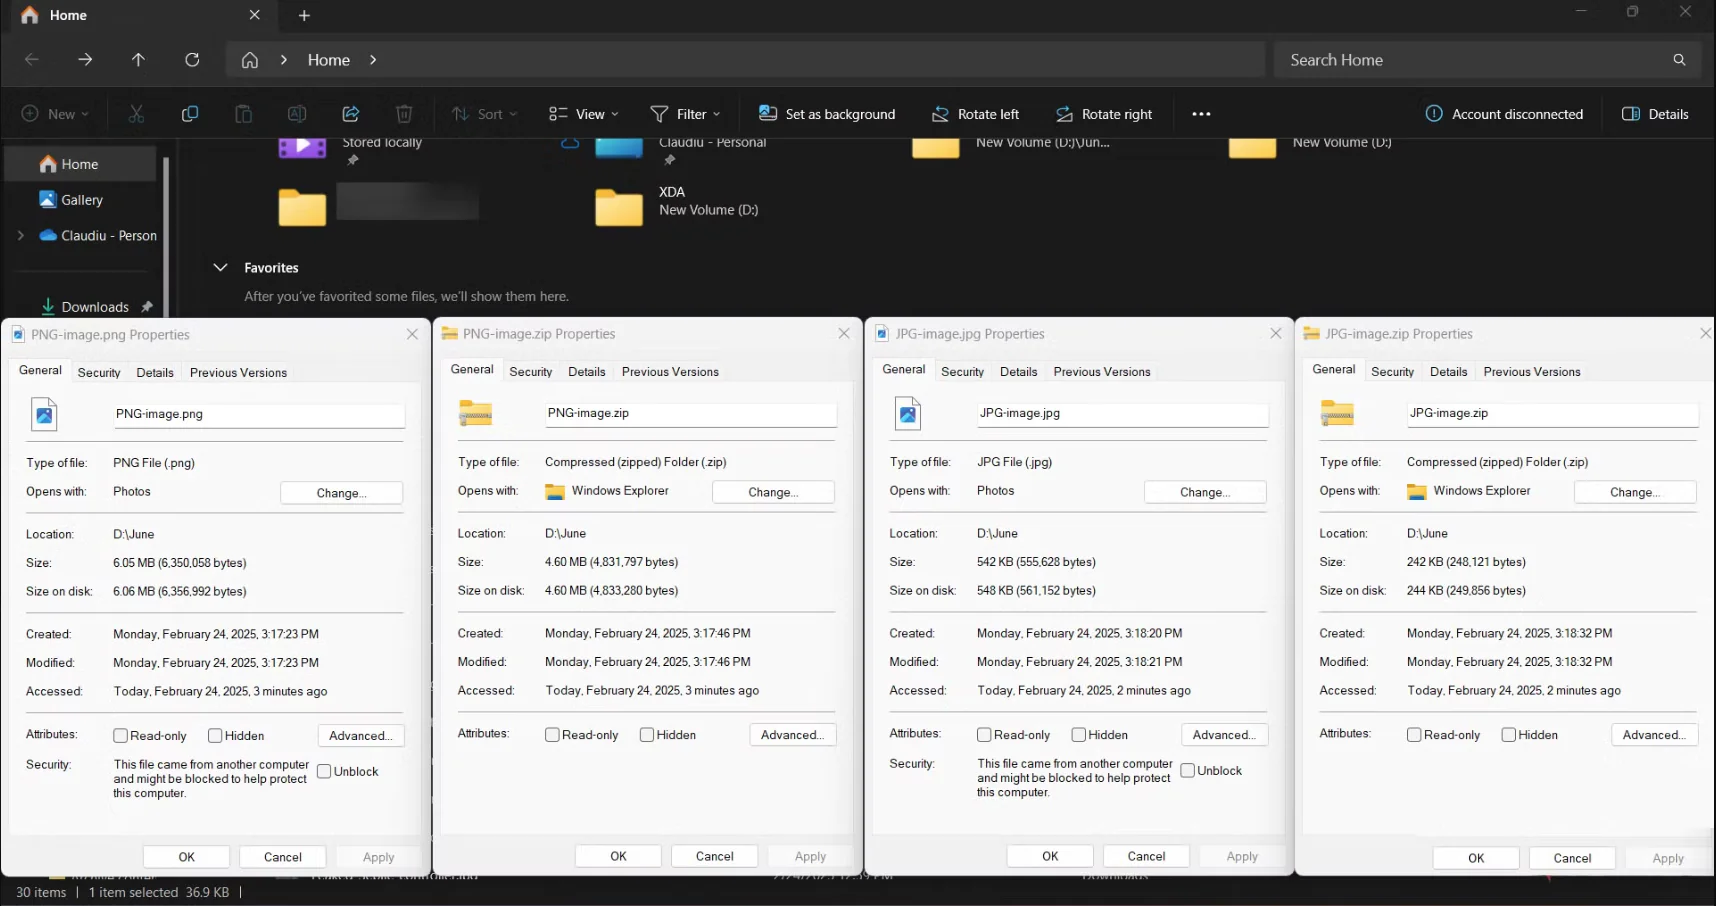Screen dimensions: 1716x906
Task: Check Unblock in JPG-image.jpg Properties
Action: [x=1188, y=771]
